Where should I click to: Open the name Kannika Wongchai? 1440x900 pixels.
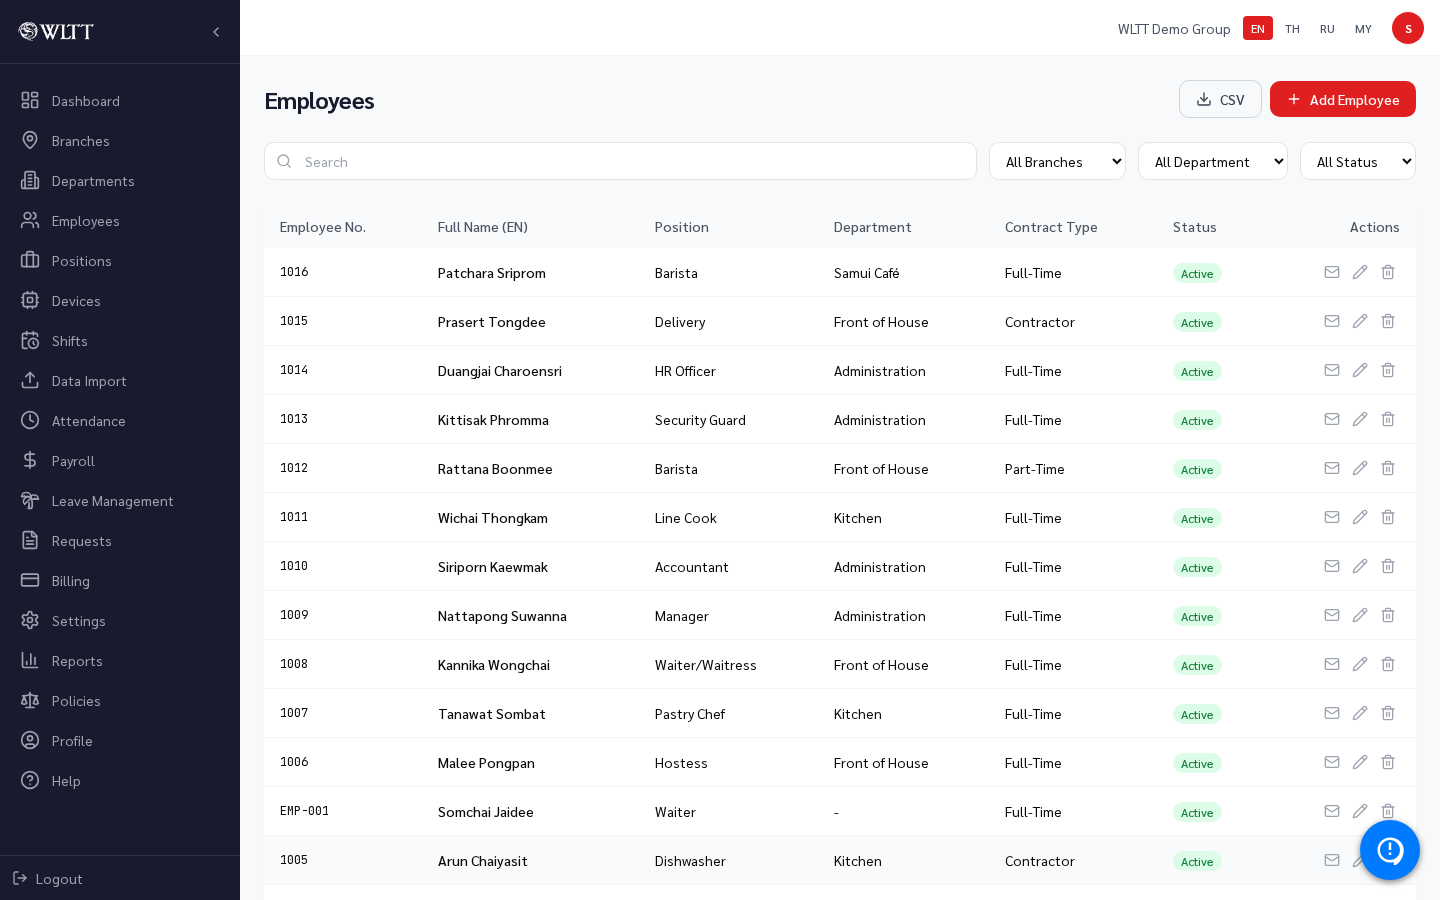point(494,665)
